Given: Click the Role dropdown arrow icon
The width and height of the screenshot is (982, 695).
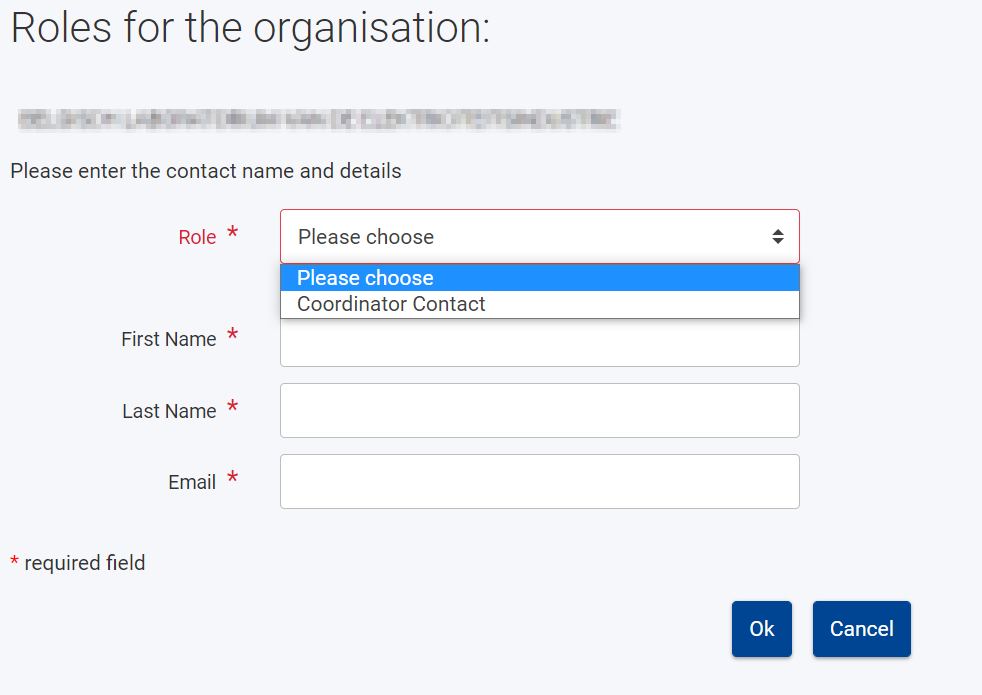Looking at the screenshot, I should 777,237.
